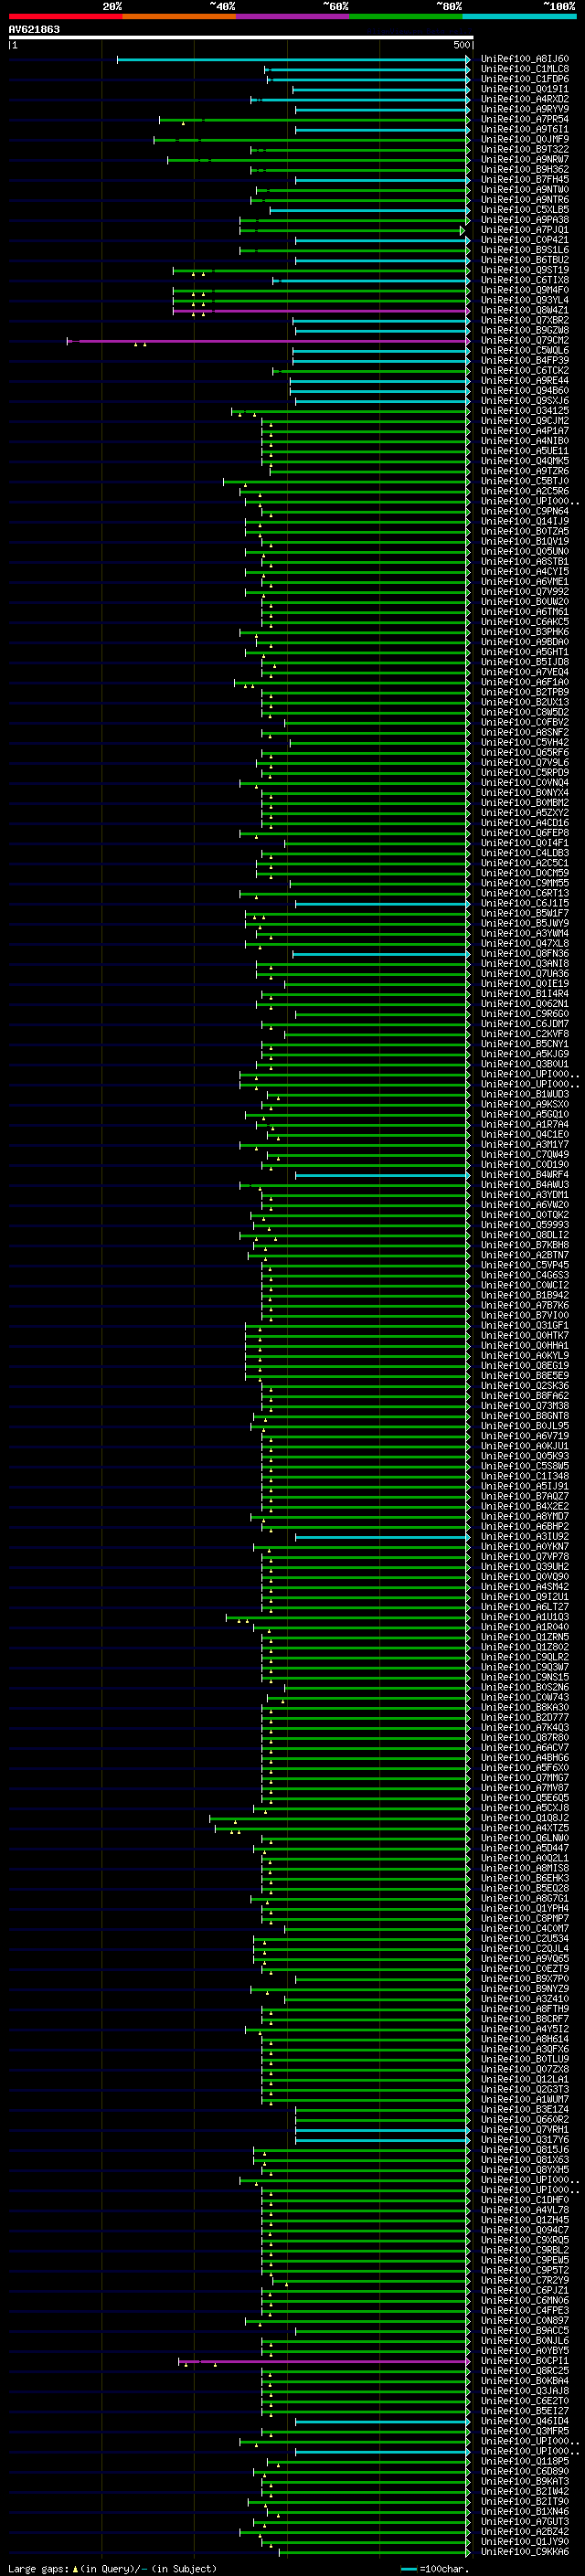Open hit UniRef100_Q8RC25
Viewport: 585px width, 2576px height.
pos(525,2370)
